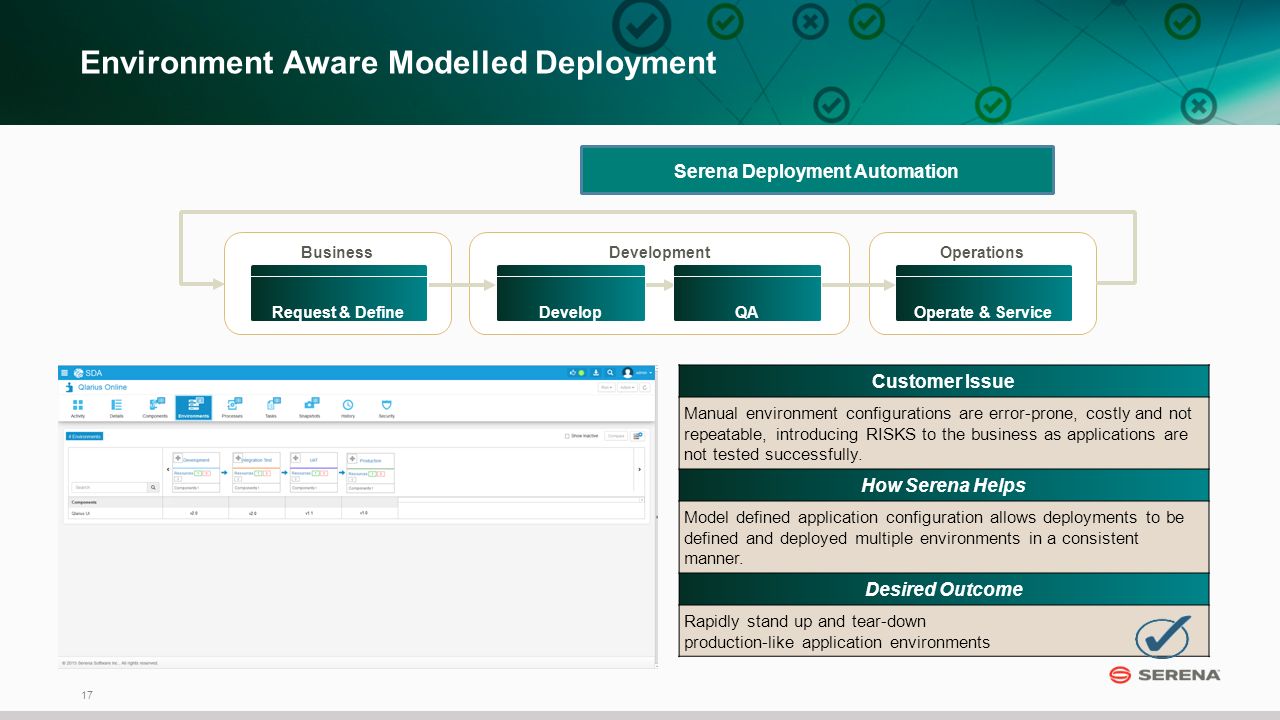This screenshot has width=1280, height=720.
Task: Open the Processes icon
Action: (x=232, y=407)
